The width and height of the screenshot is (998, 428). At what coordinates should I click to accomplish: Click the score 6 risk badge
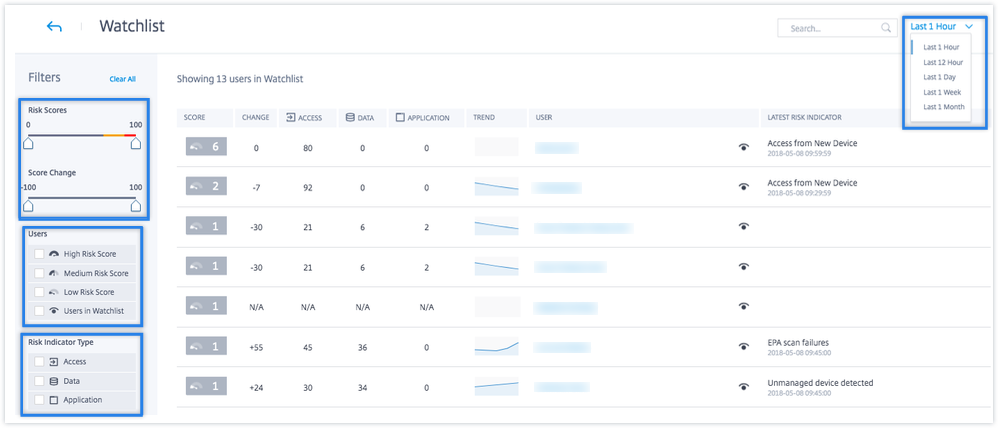click(207, 147)
